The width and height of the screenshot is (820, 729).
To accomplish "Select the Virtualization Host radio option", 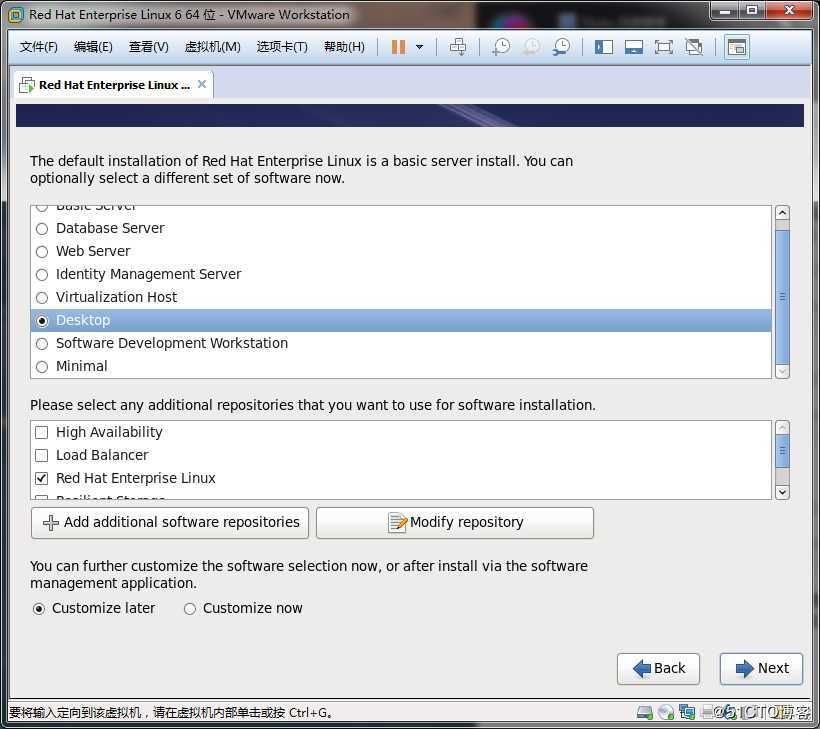I will click(42, 298).
